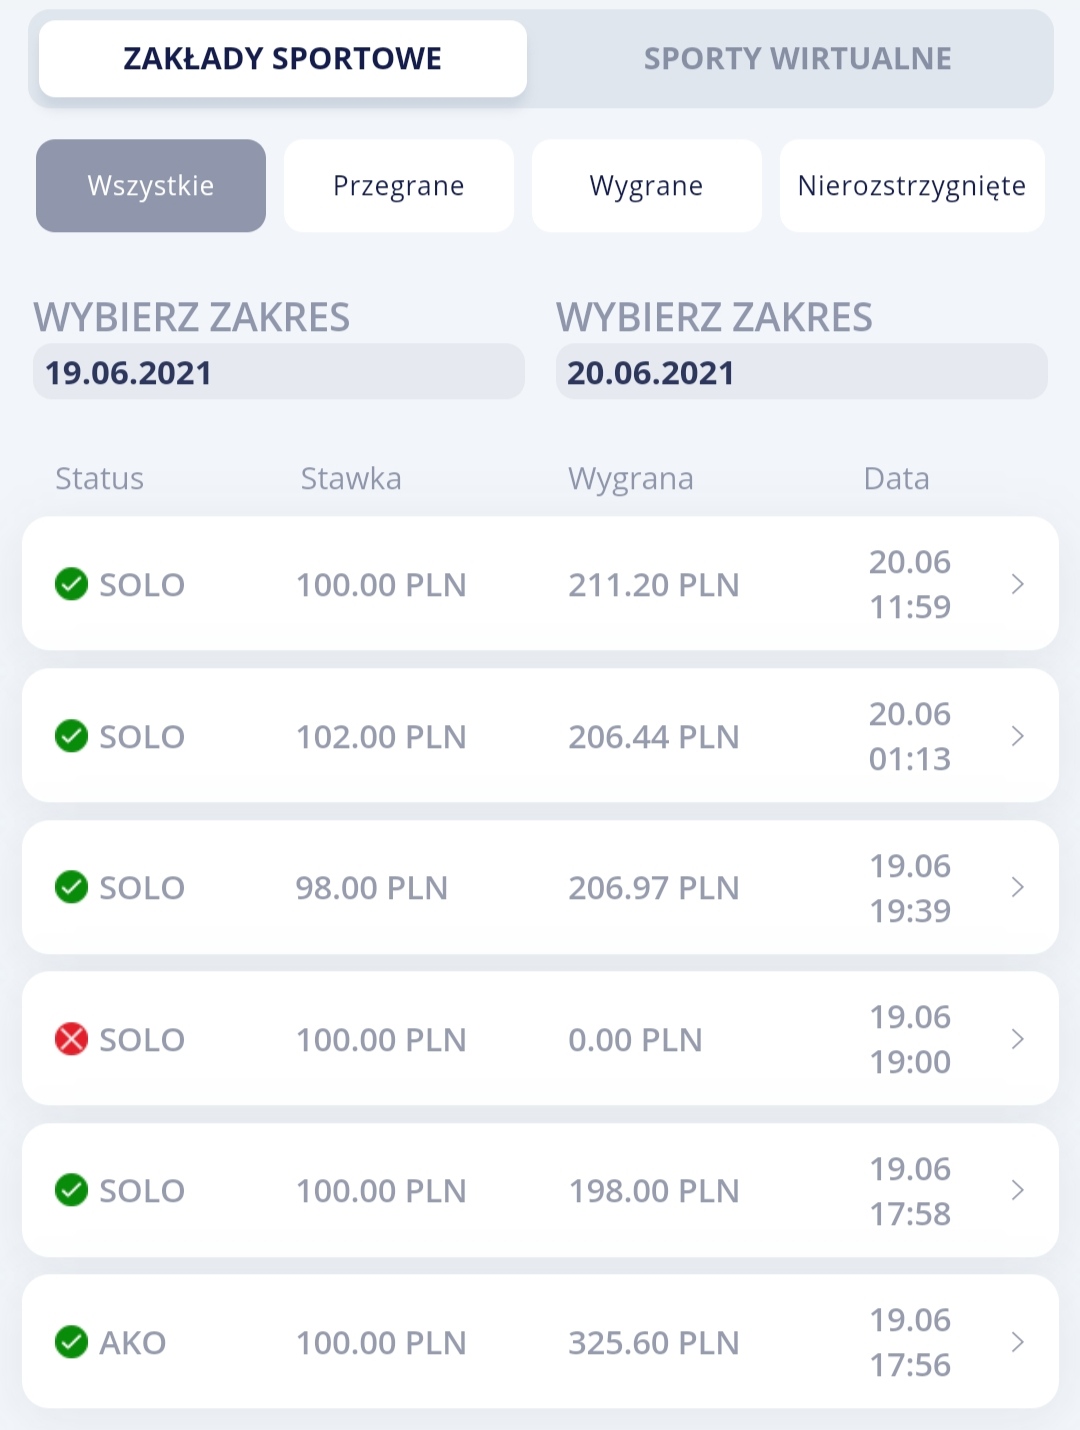The image size is (1080, 1430).
Task: Click green check icon of 198.00 PLN bet
Action: coord(71,1190)
